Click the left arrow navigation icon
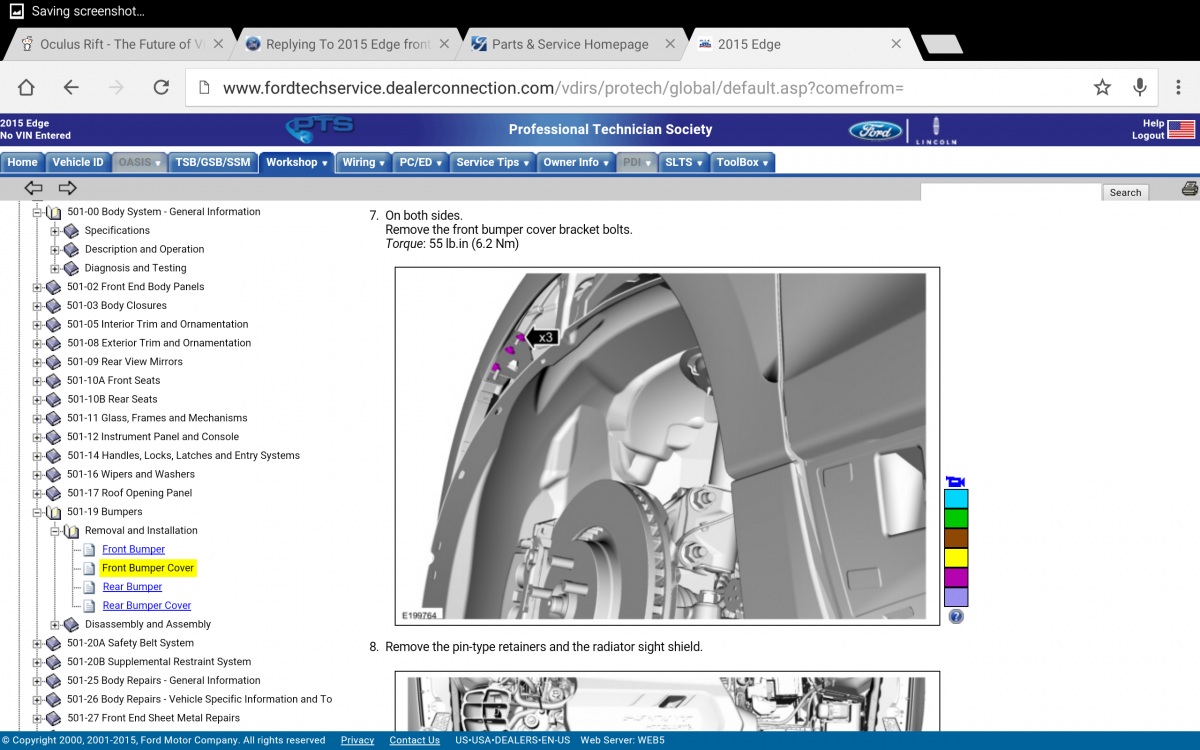 (34, 188)
